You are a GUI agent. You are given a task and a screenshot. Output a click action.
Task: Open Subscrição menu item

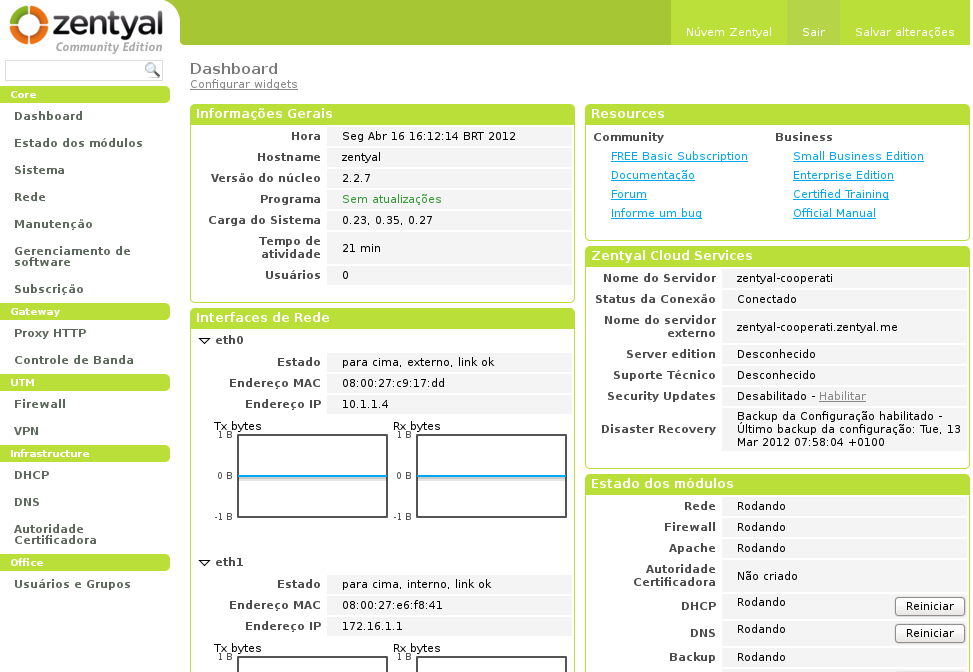click(48, 289)
